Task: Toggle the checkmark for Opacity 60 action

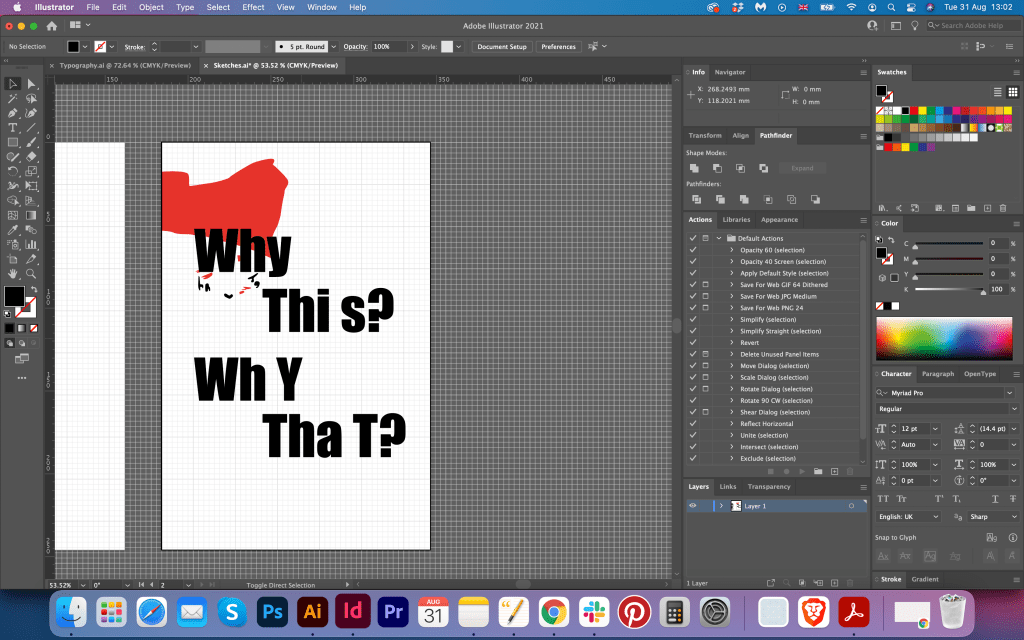Action: tap(692, 250)
